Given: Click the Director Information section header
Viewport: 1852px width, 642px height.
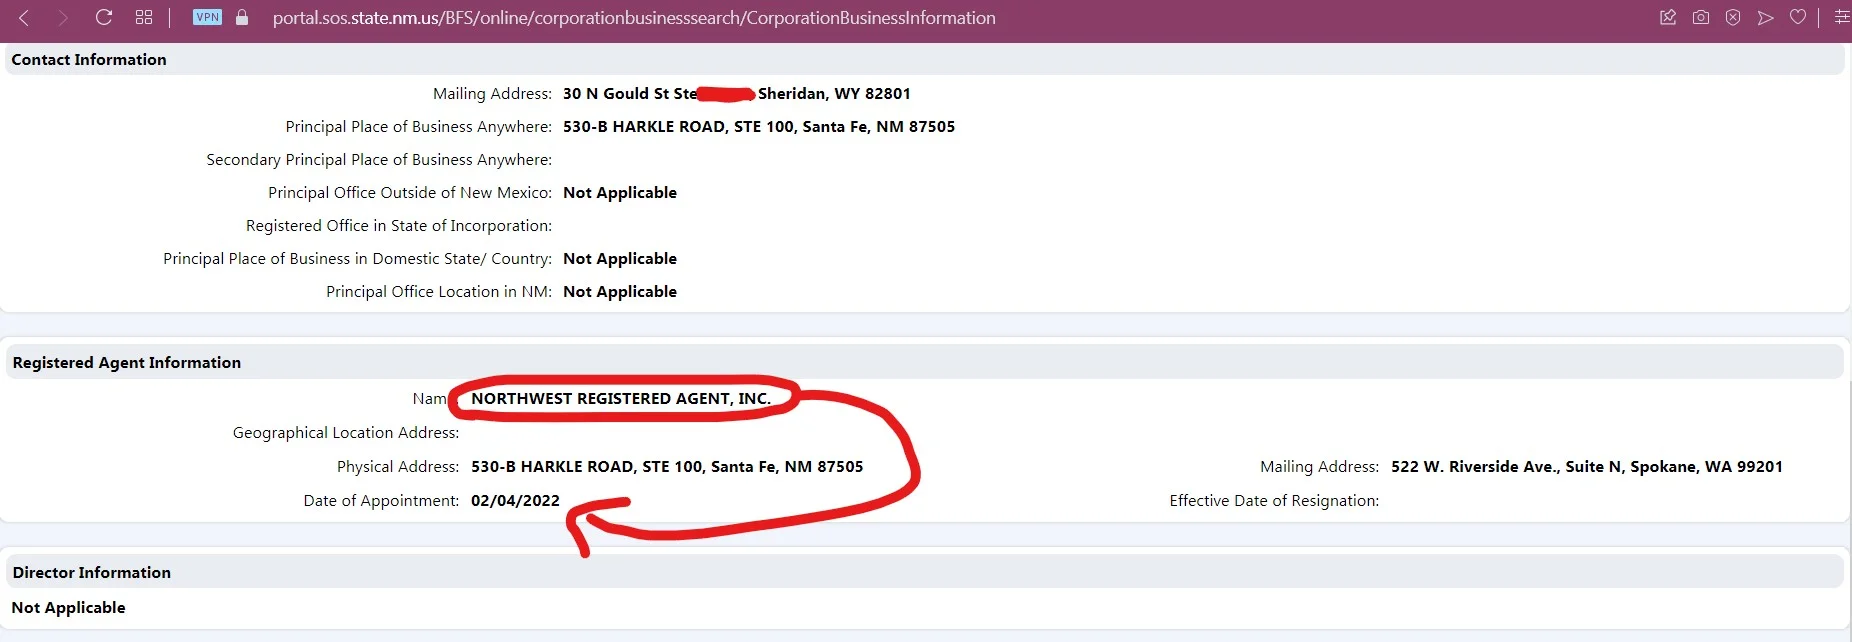Looking at the screenshot, I should (92, 573).
